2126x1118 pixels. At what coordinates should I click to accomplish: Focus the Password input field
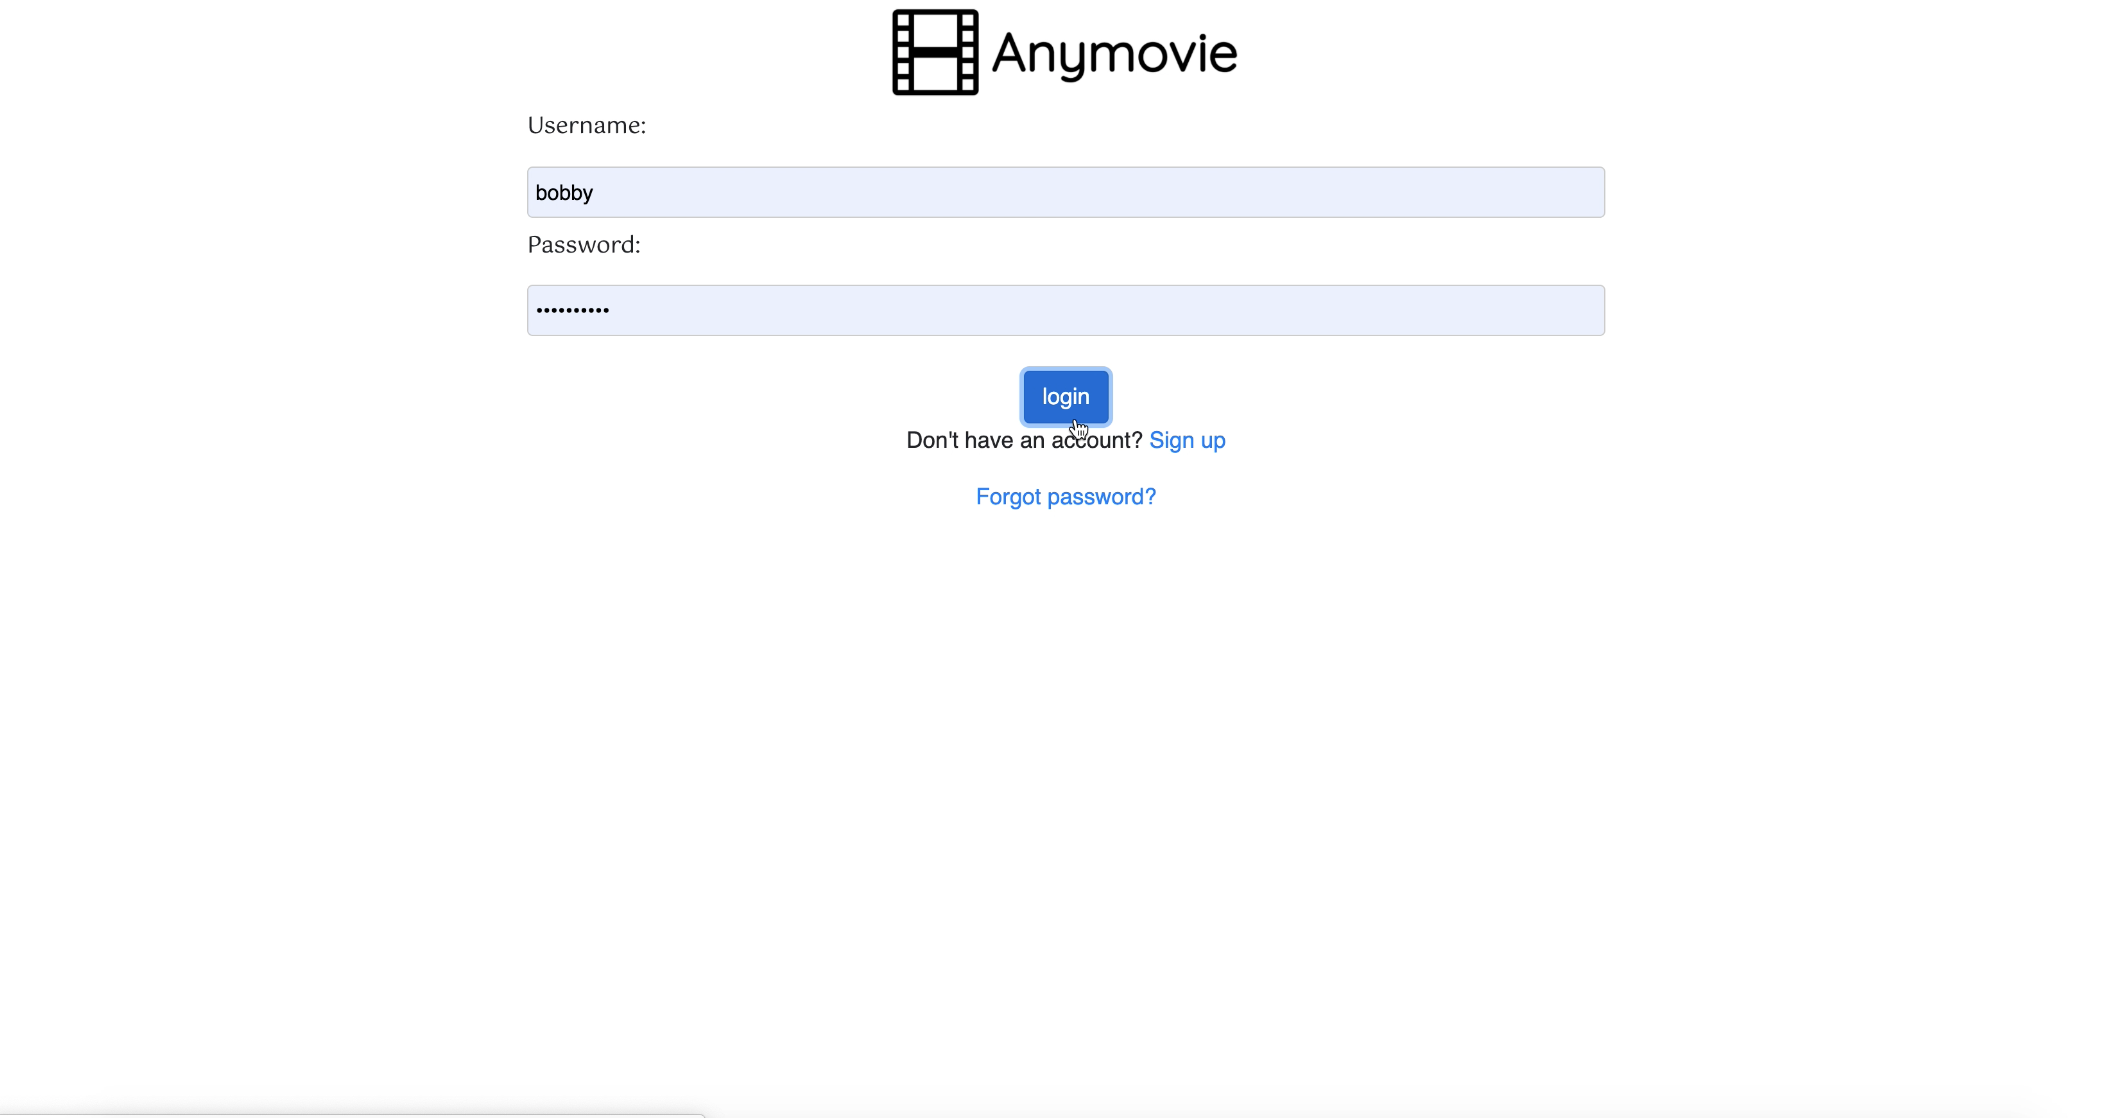click(1065, 310)
